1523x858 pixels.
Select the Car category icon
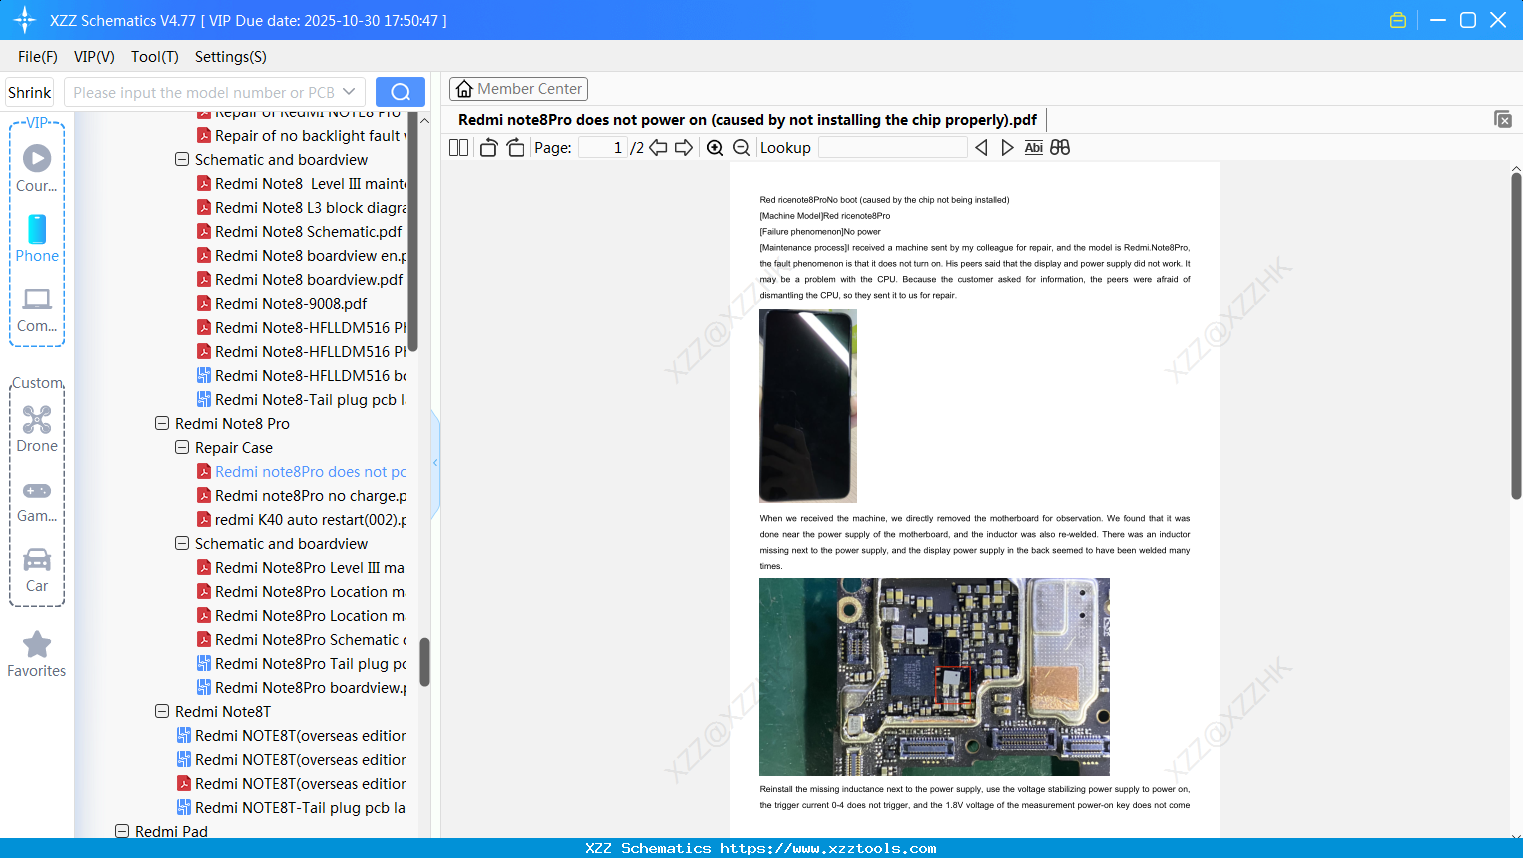click(37, 570)
